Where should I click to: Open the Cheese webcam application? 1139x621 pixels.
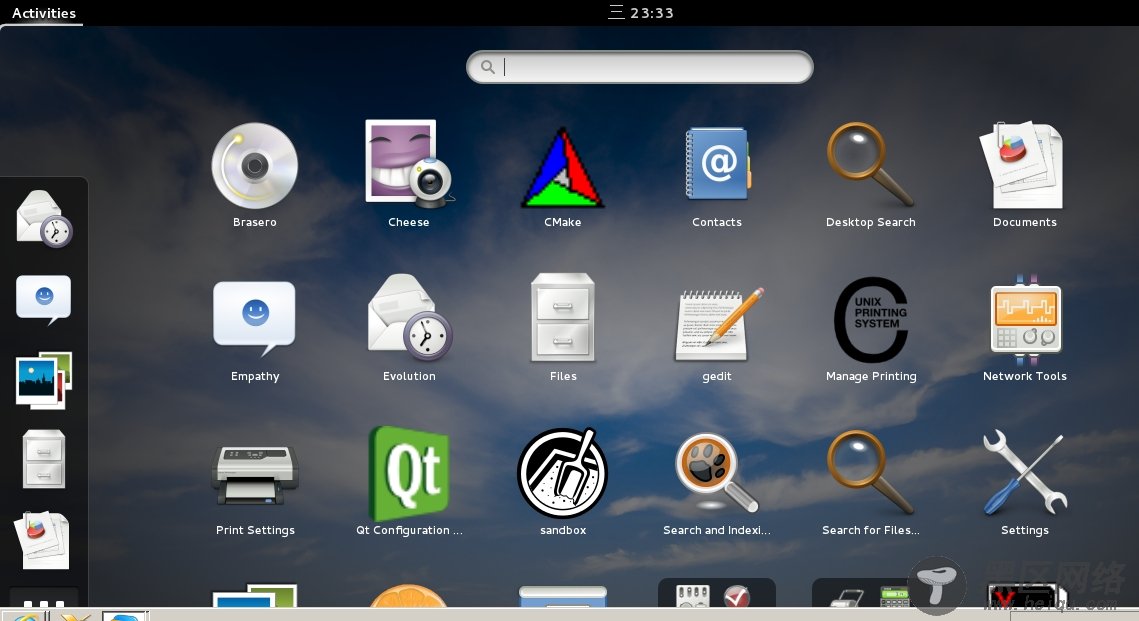point(409,164)
